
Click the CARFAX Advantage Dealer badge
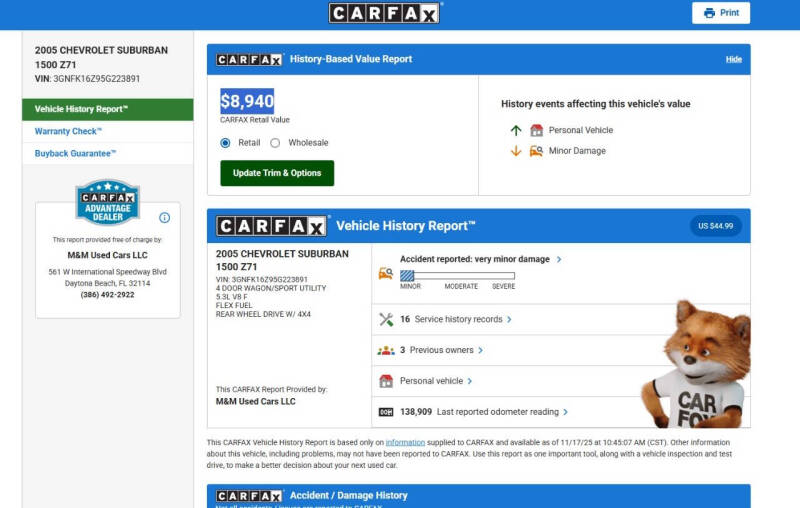coord(107,203)
